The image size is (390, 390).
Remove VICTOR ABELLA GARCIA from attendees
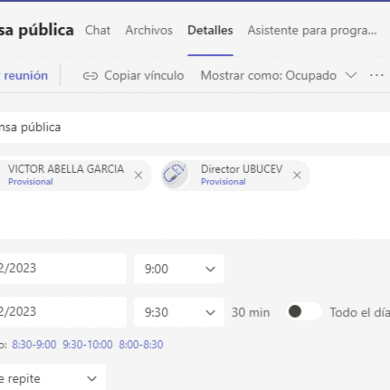pos(138,175)
